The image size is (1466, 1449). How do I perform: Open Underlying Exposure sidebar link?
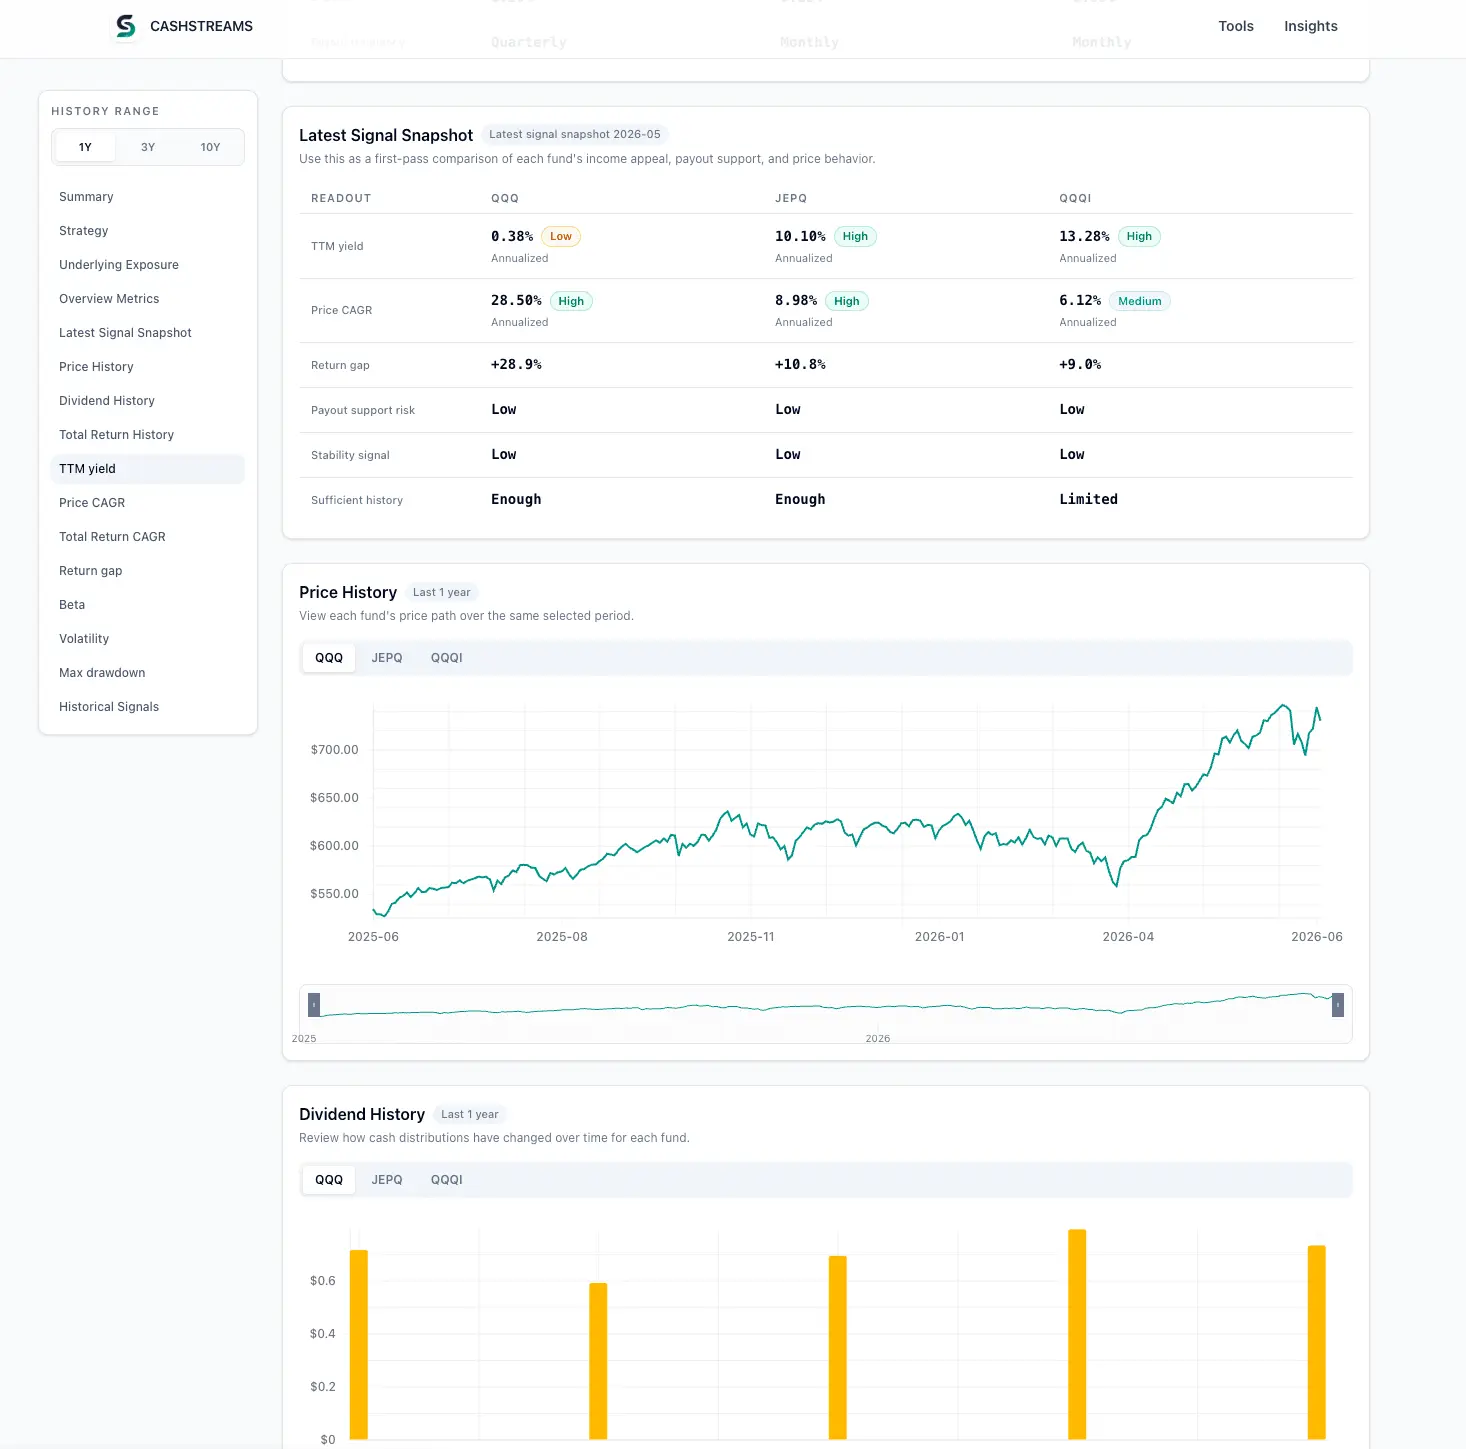(x=147, y=265)
